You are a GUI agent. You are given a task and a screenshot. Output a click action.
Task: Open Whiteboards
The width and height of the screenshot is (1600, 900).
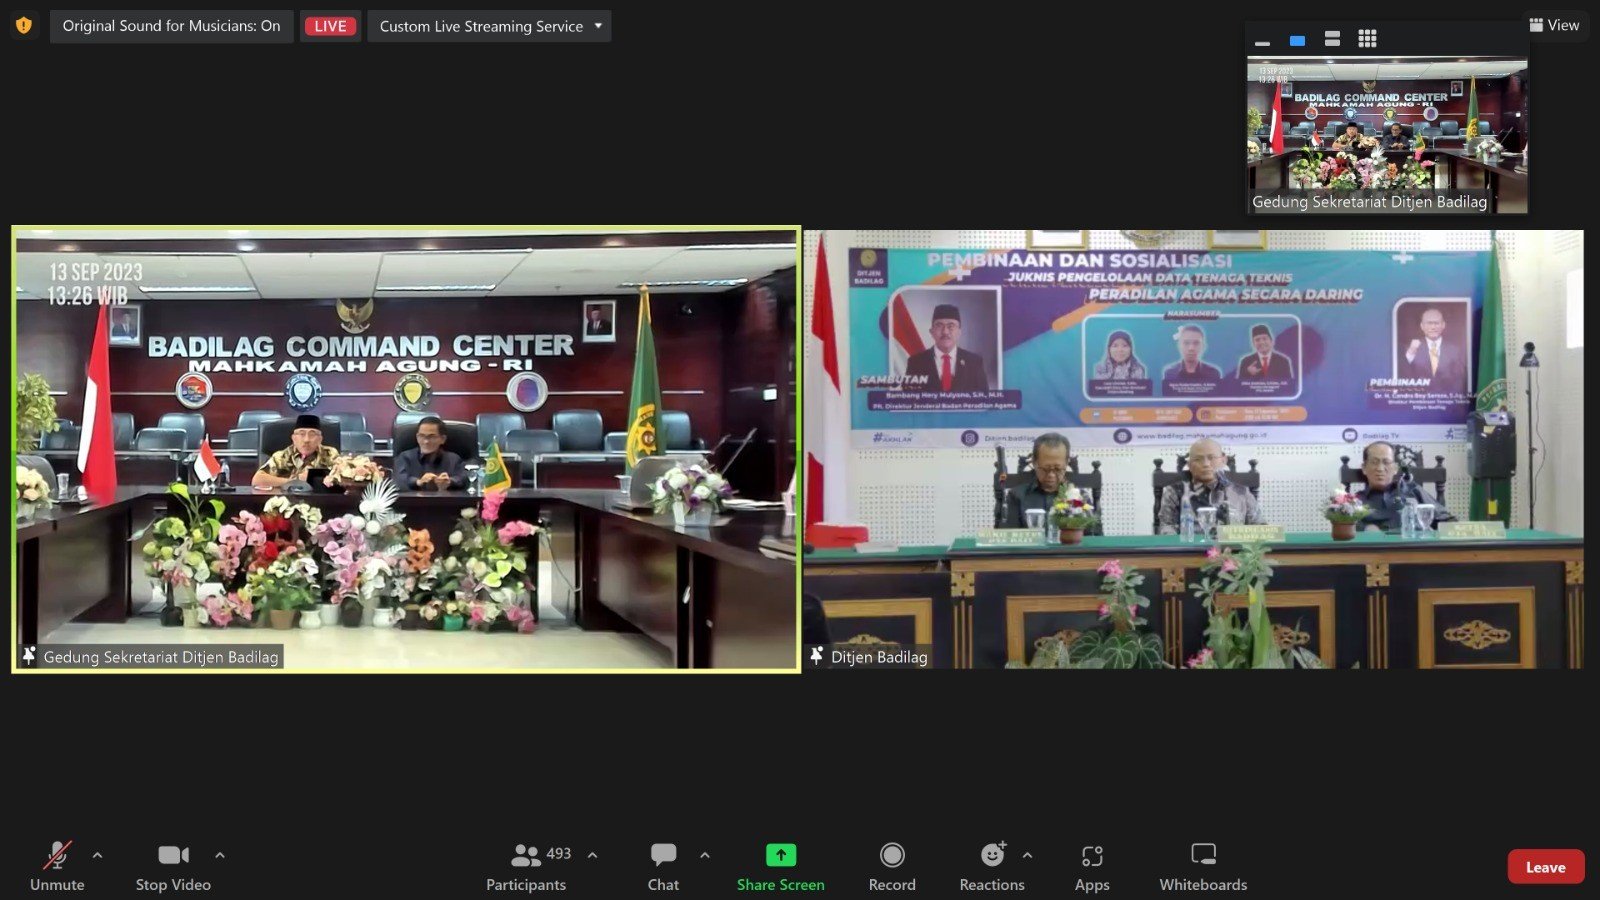tap(1203, 866)
